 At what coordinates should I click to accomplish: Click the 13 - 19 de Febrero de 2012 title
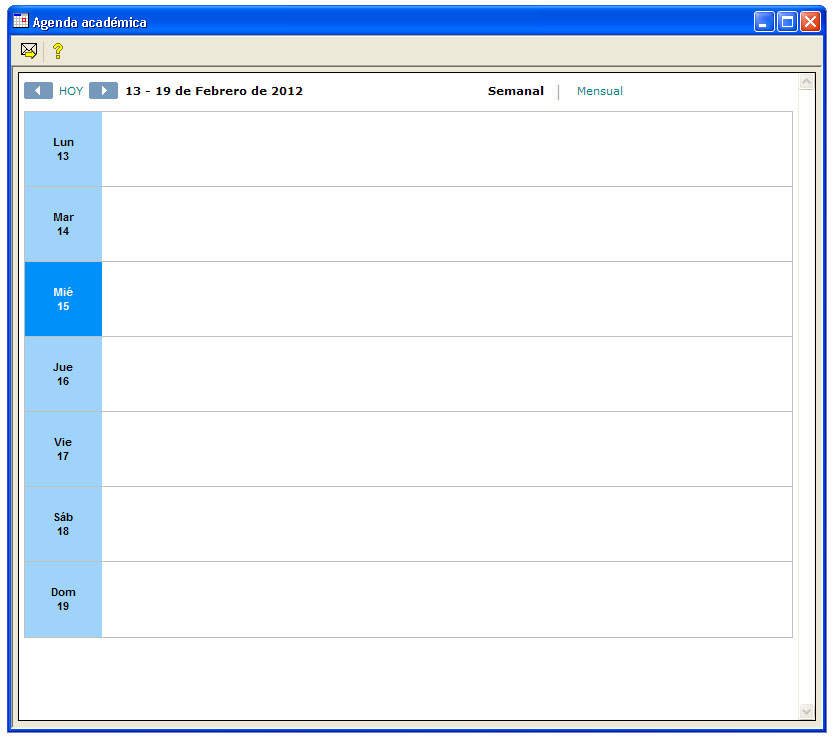pos(214,91)
